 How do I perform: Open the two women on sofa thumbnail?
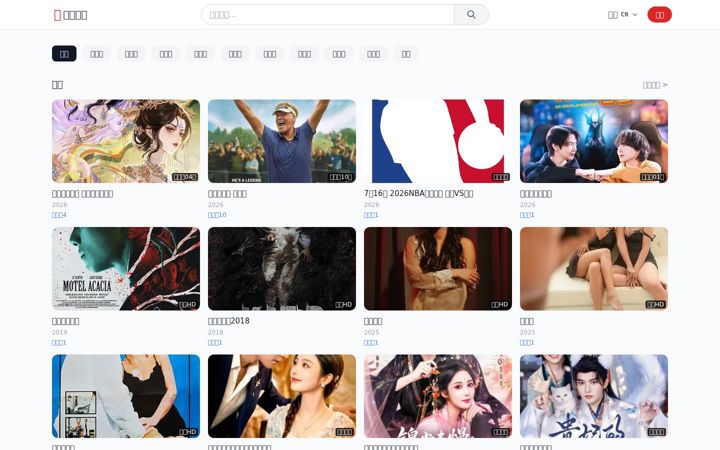point(594,269)
